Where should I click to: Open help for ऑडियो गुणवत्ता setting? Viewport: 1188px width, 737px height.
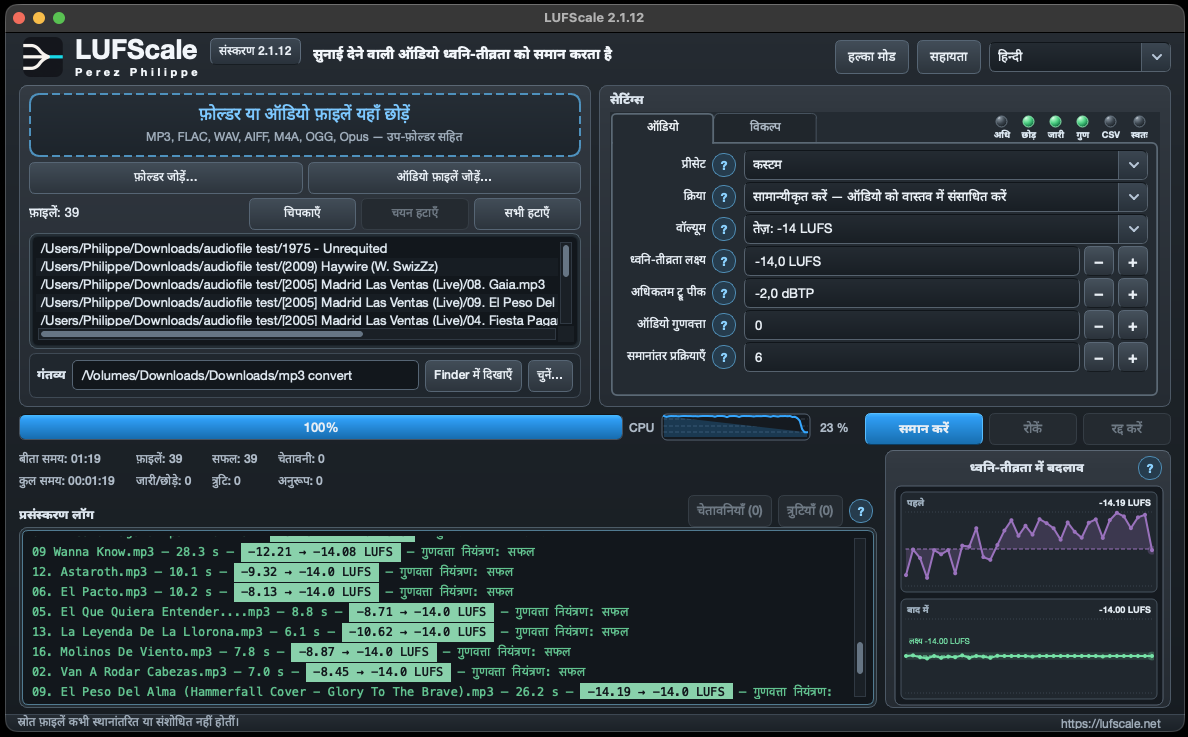(x=724, y=326)
